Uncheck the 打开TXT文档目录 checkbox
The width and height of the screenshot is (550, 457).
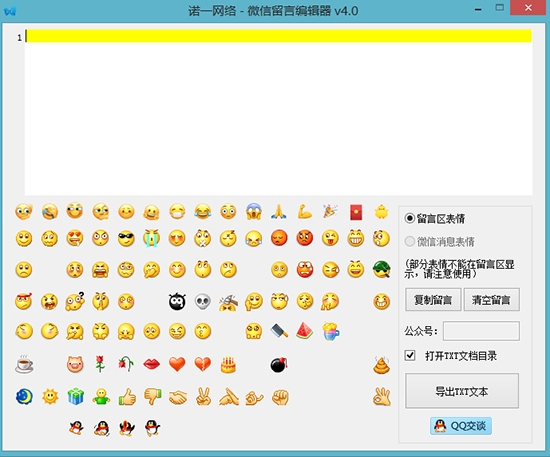point(410,356)
